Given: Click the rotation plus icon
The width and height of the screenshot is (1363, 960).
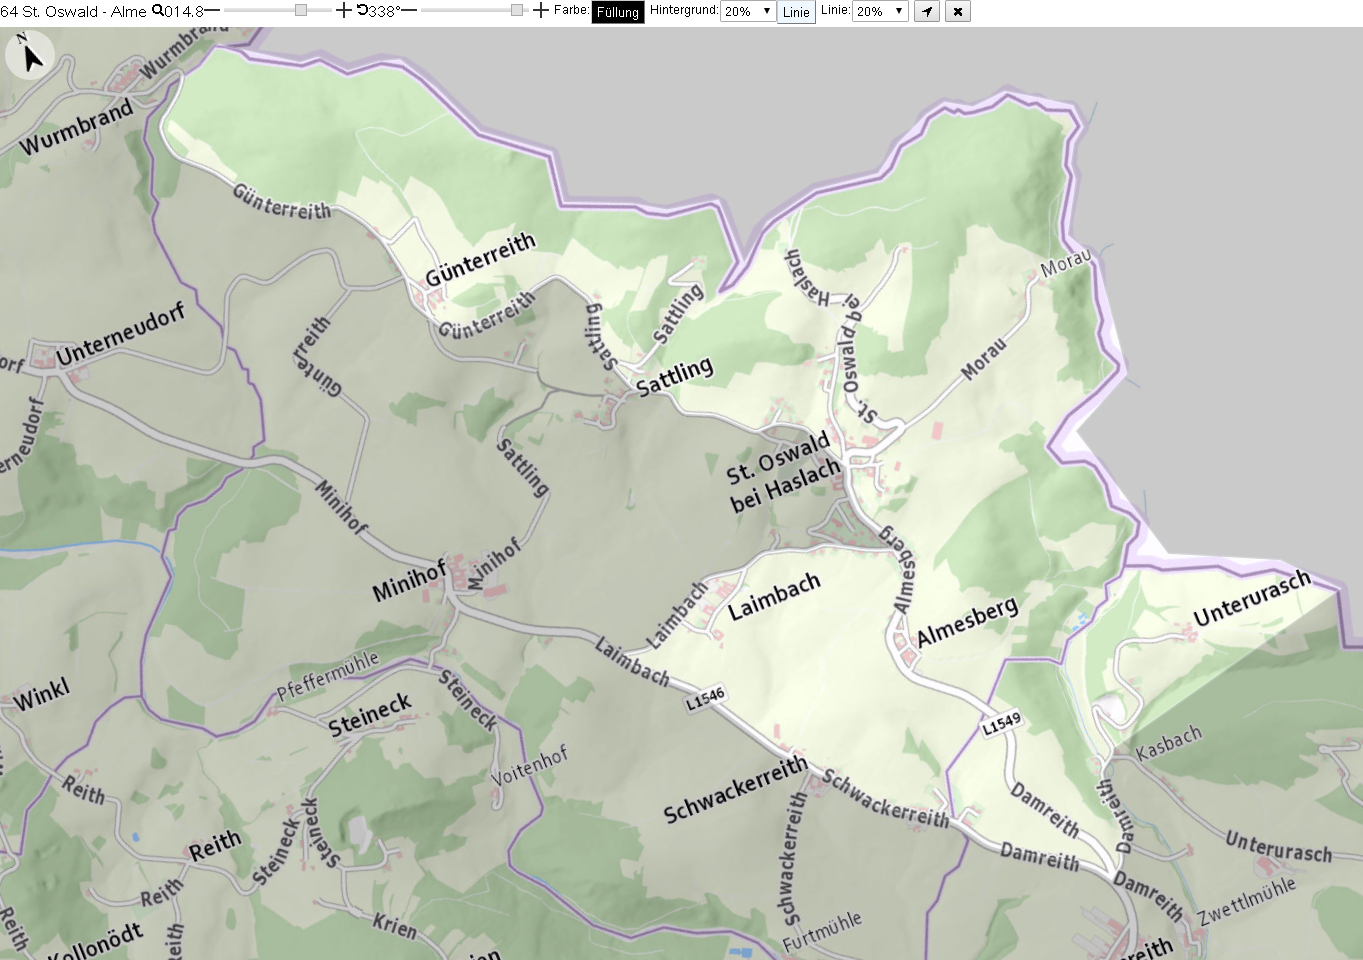Looking at the screenshot, I should tap(541, 11).
